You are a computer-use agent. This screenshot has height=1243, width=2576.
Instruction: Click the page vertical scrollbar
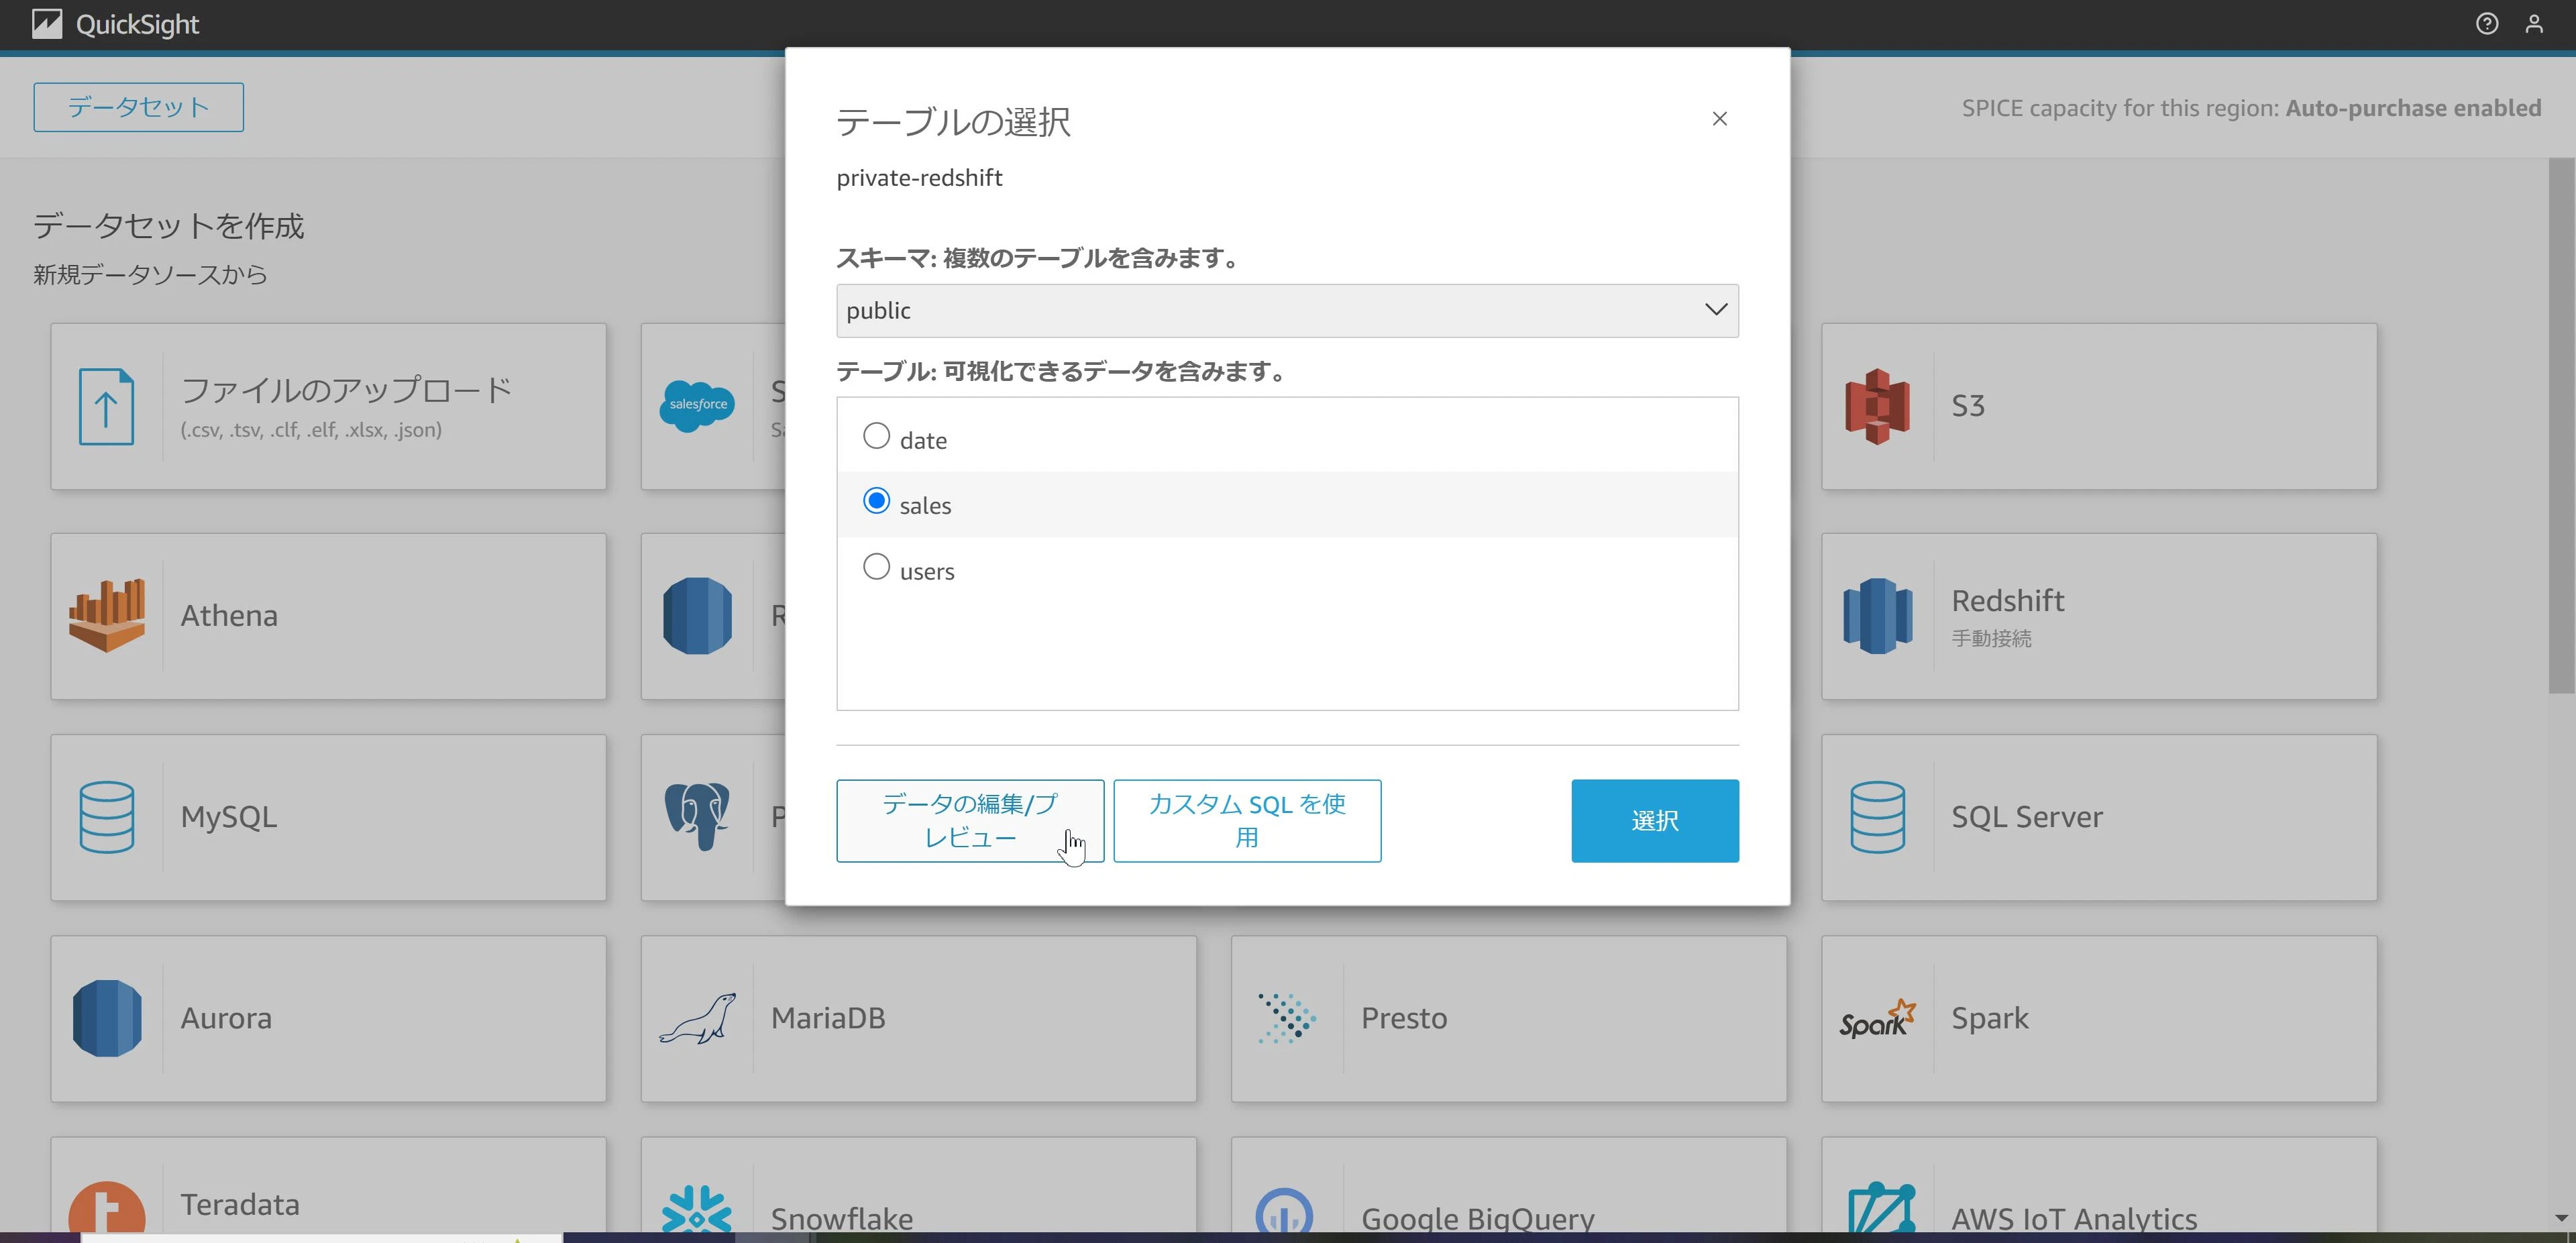click(2561, 425)
